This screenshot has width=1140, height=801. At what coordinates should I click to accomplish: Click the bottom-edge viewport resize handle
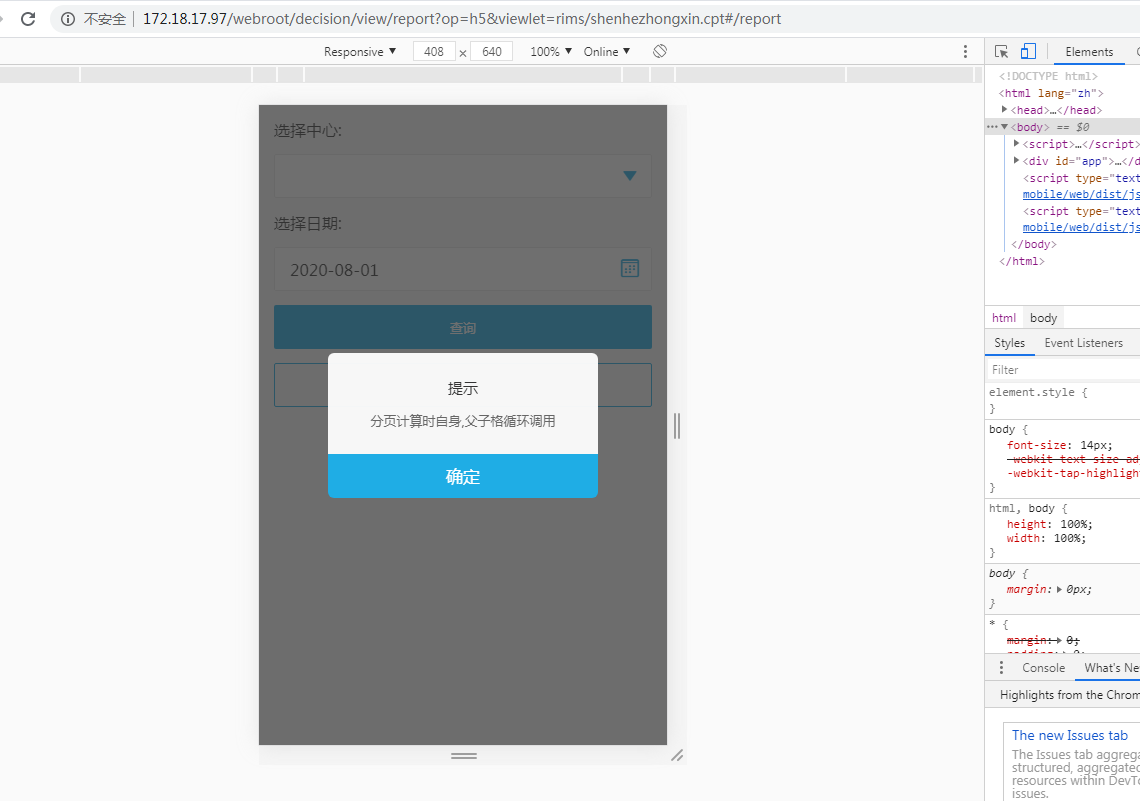point(464,756)
